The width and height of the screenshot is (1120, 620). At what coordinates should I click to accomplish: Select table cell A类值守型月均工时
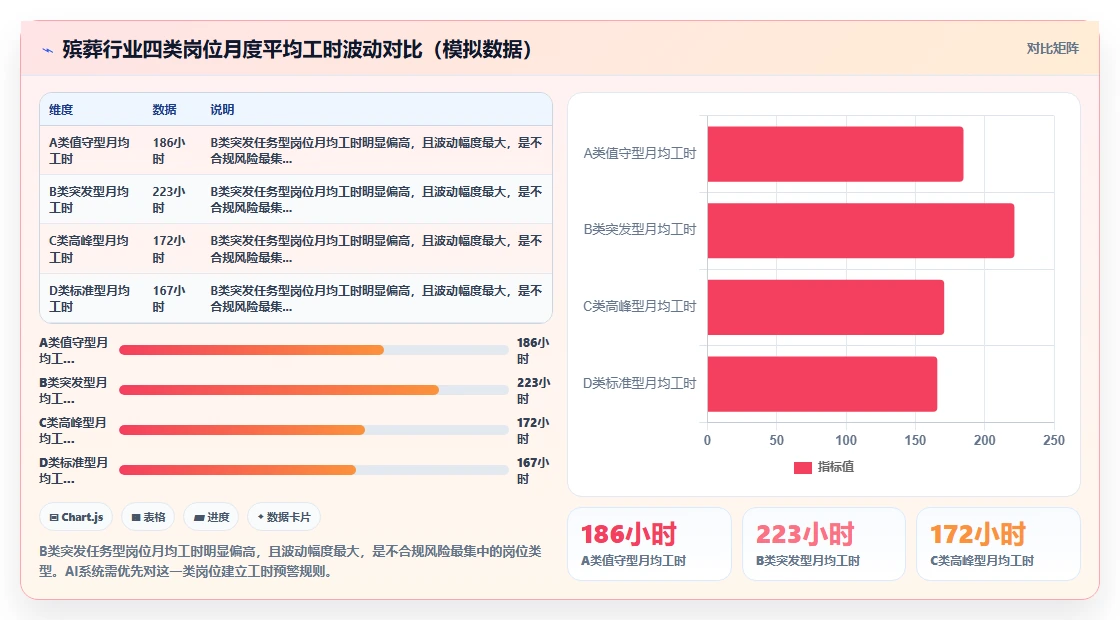(89, 151)
